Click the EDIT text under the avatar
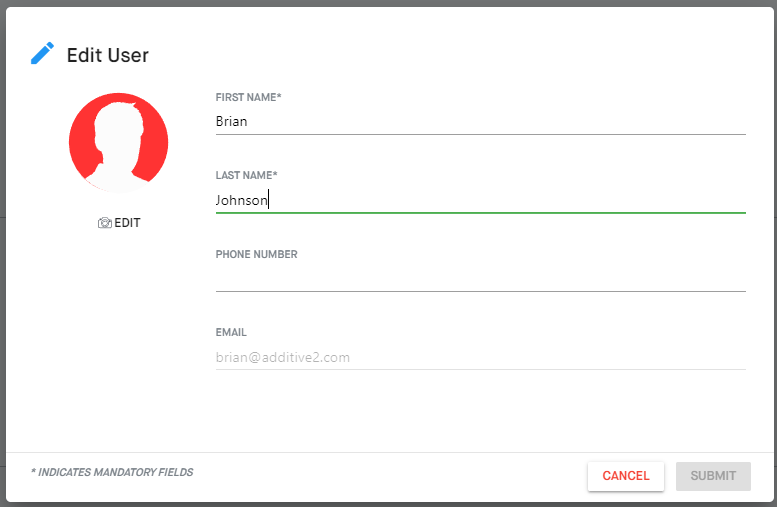 (127, 223)
